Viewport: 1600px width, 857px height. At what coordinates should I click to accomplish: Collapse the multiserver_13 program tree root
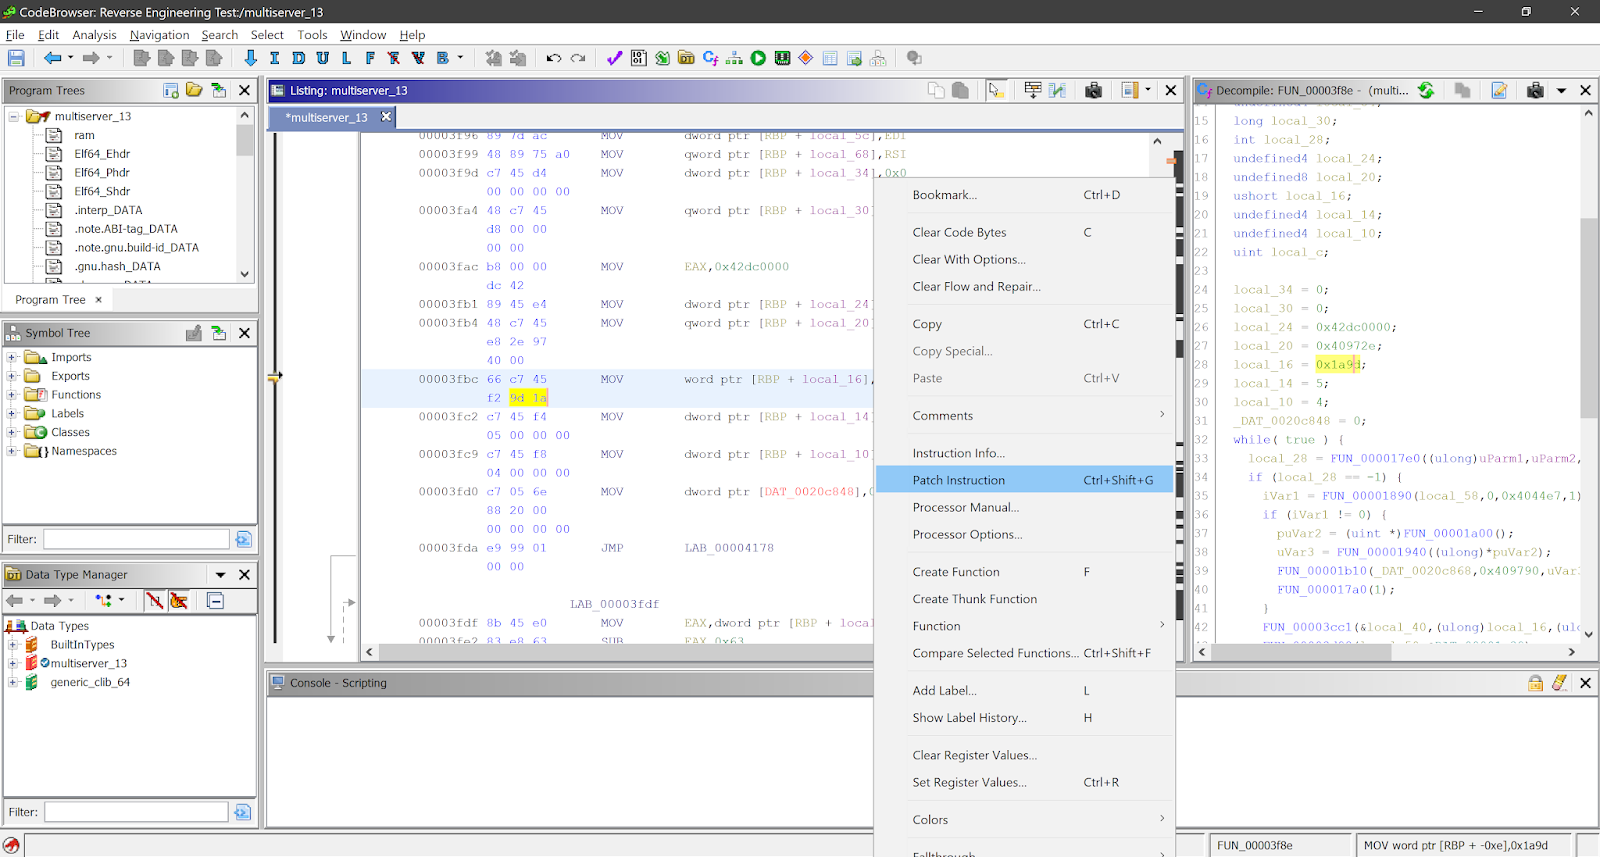point(14,116)
